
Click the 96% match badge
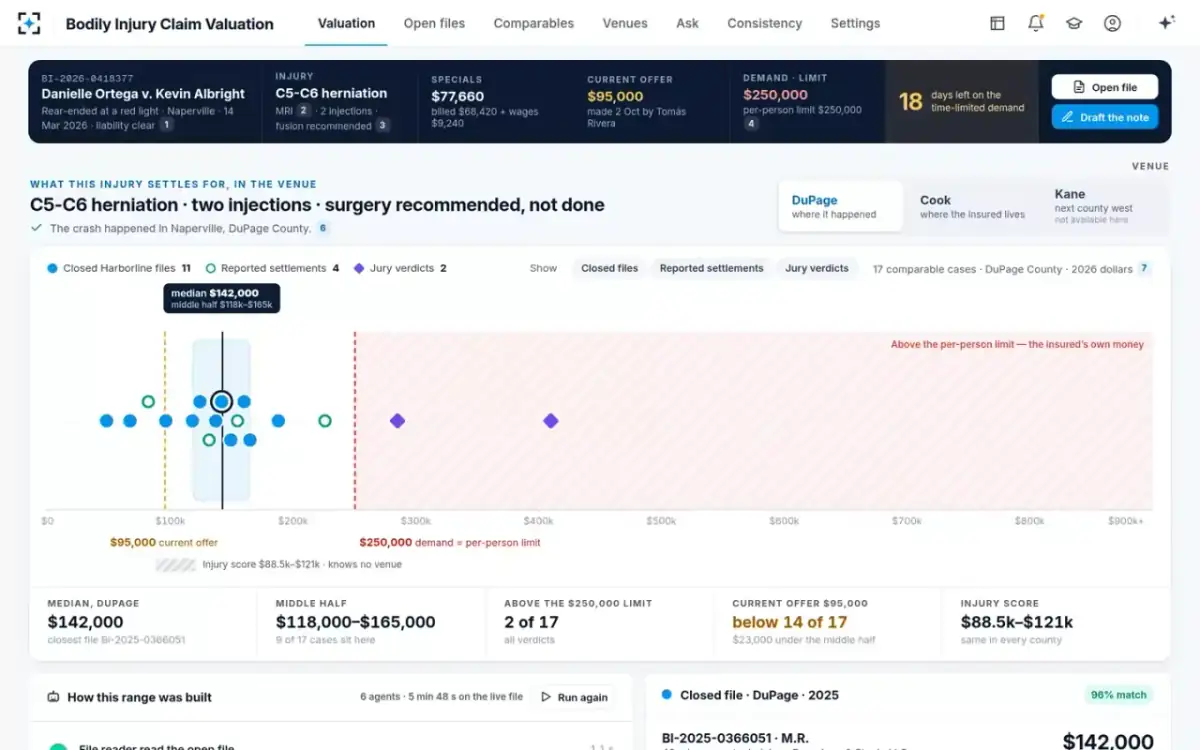tap(1118, 694)
